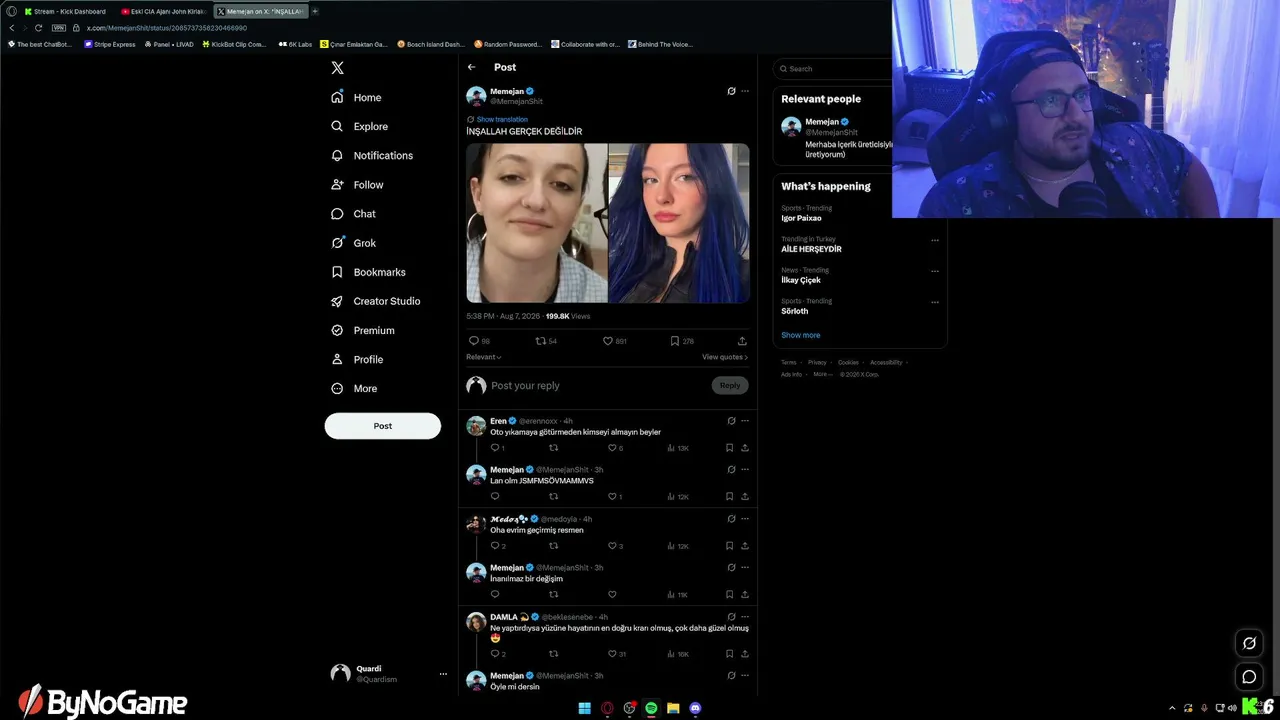Screen dimensions: 1280x720
Task: Go to Home in X sidebar
Action: click(356, 98)
